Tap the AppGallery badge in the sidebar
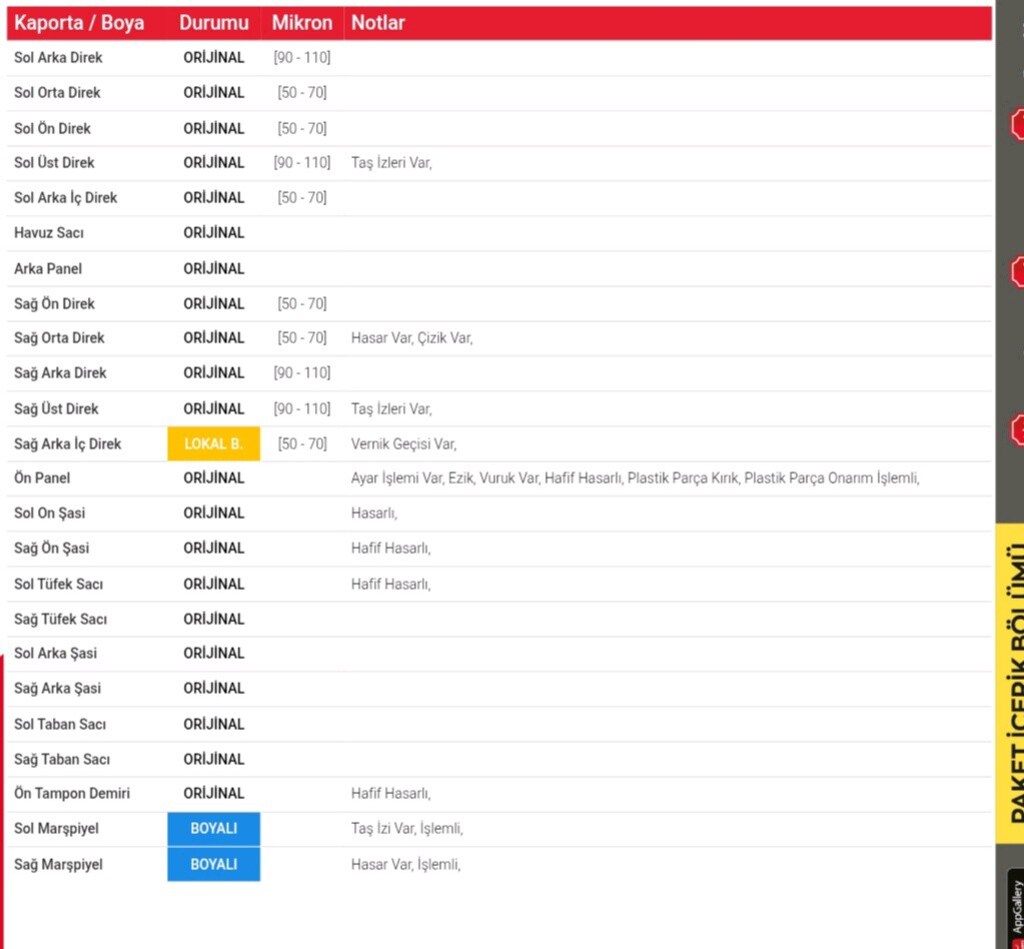Viewport: 1024px width, 949px height. pyautogui.click(x=1016, y=909)
